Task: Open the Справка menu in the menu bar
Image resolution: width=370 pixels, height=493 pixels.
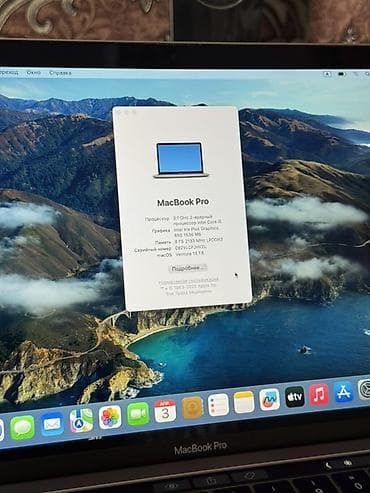Action: point(60,73)
